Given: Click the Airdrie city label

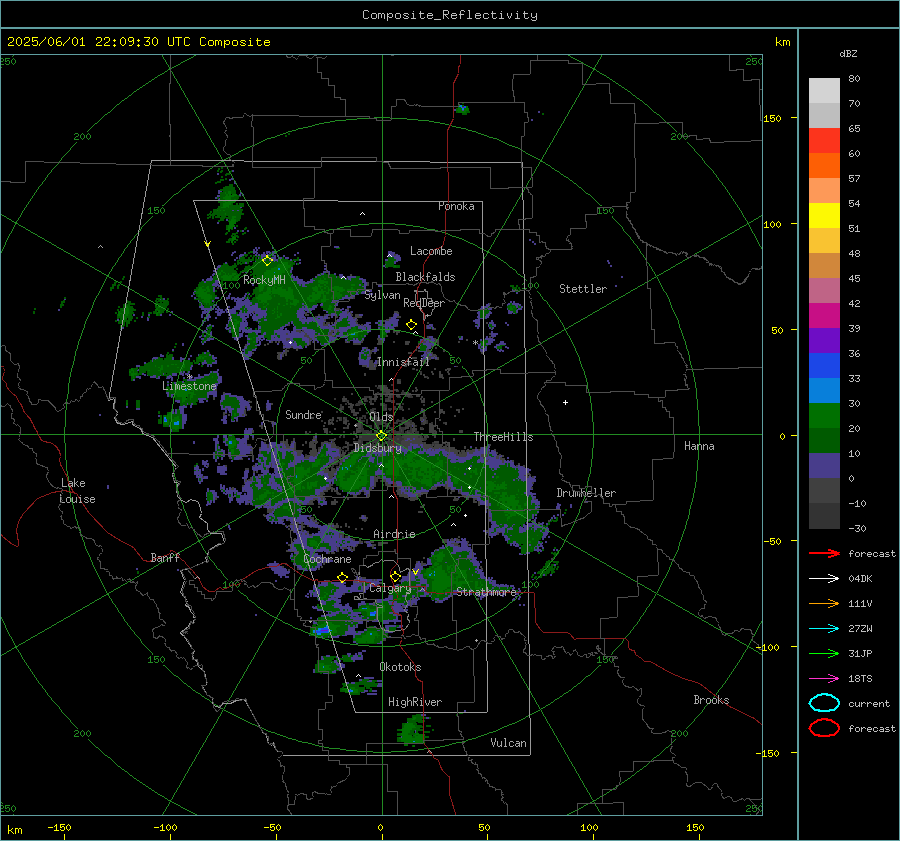Looking at the screenshot, I should tap(394, 534).
